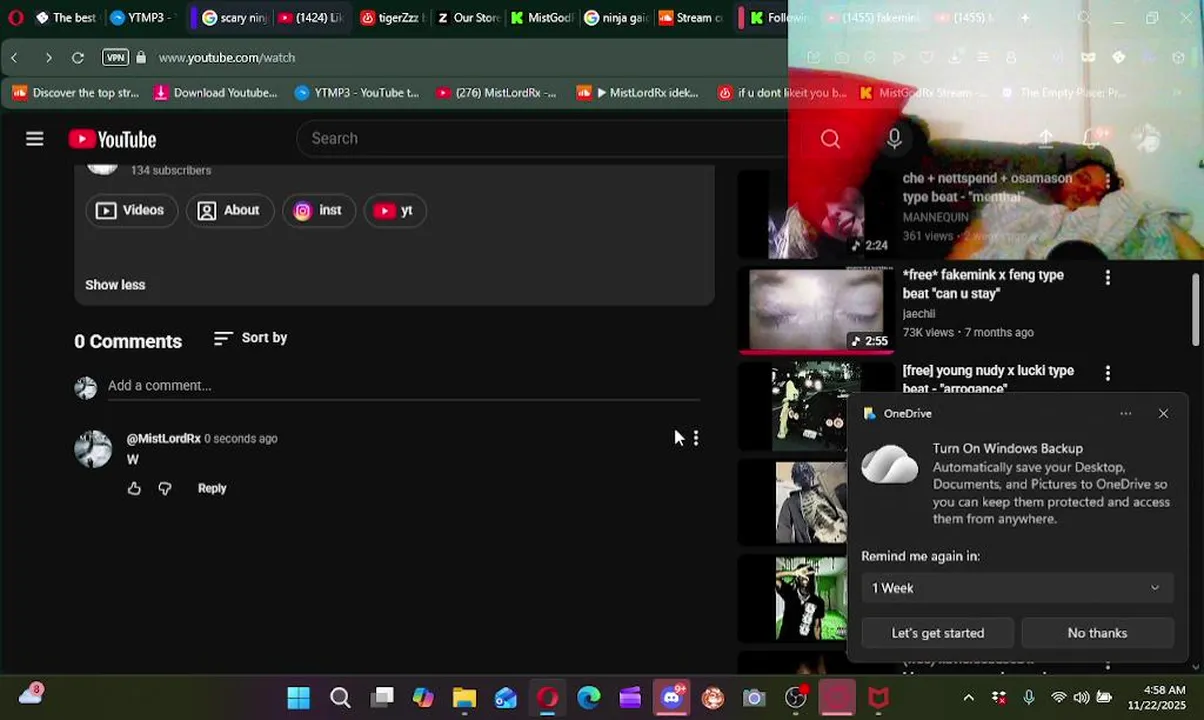The image size is (1204, 720).
Task: Switch to the 'ninja gaic' Google tab
Action: [617, 17]
